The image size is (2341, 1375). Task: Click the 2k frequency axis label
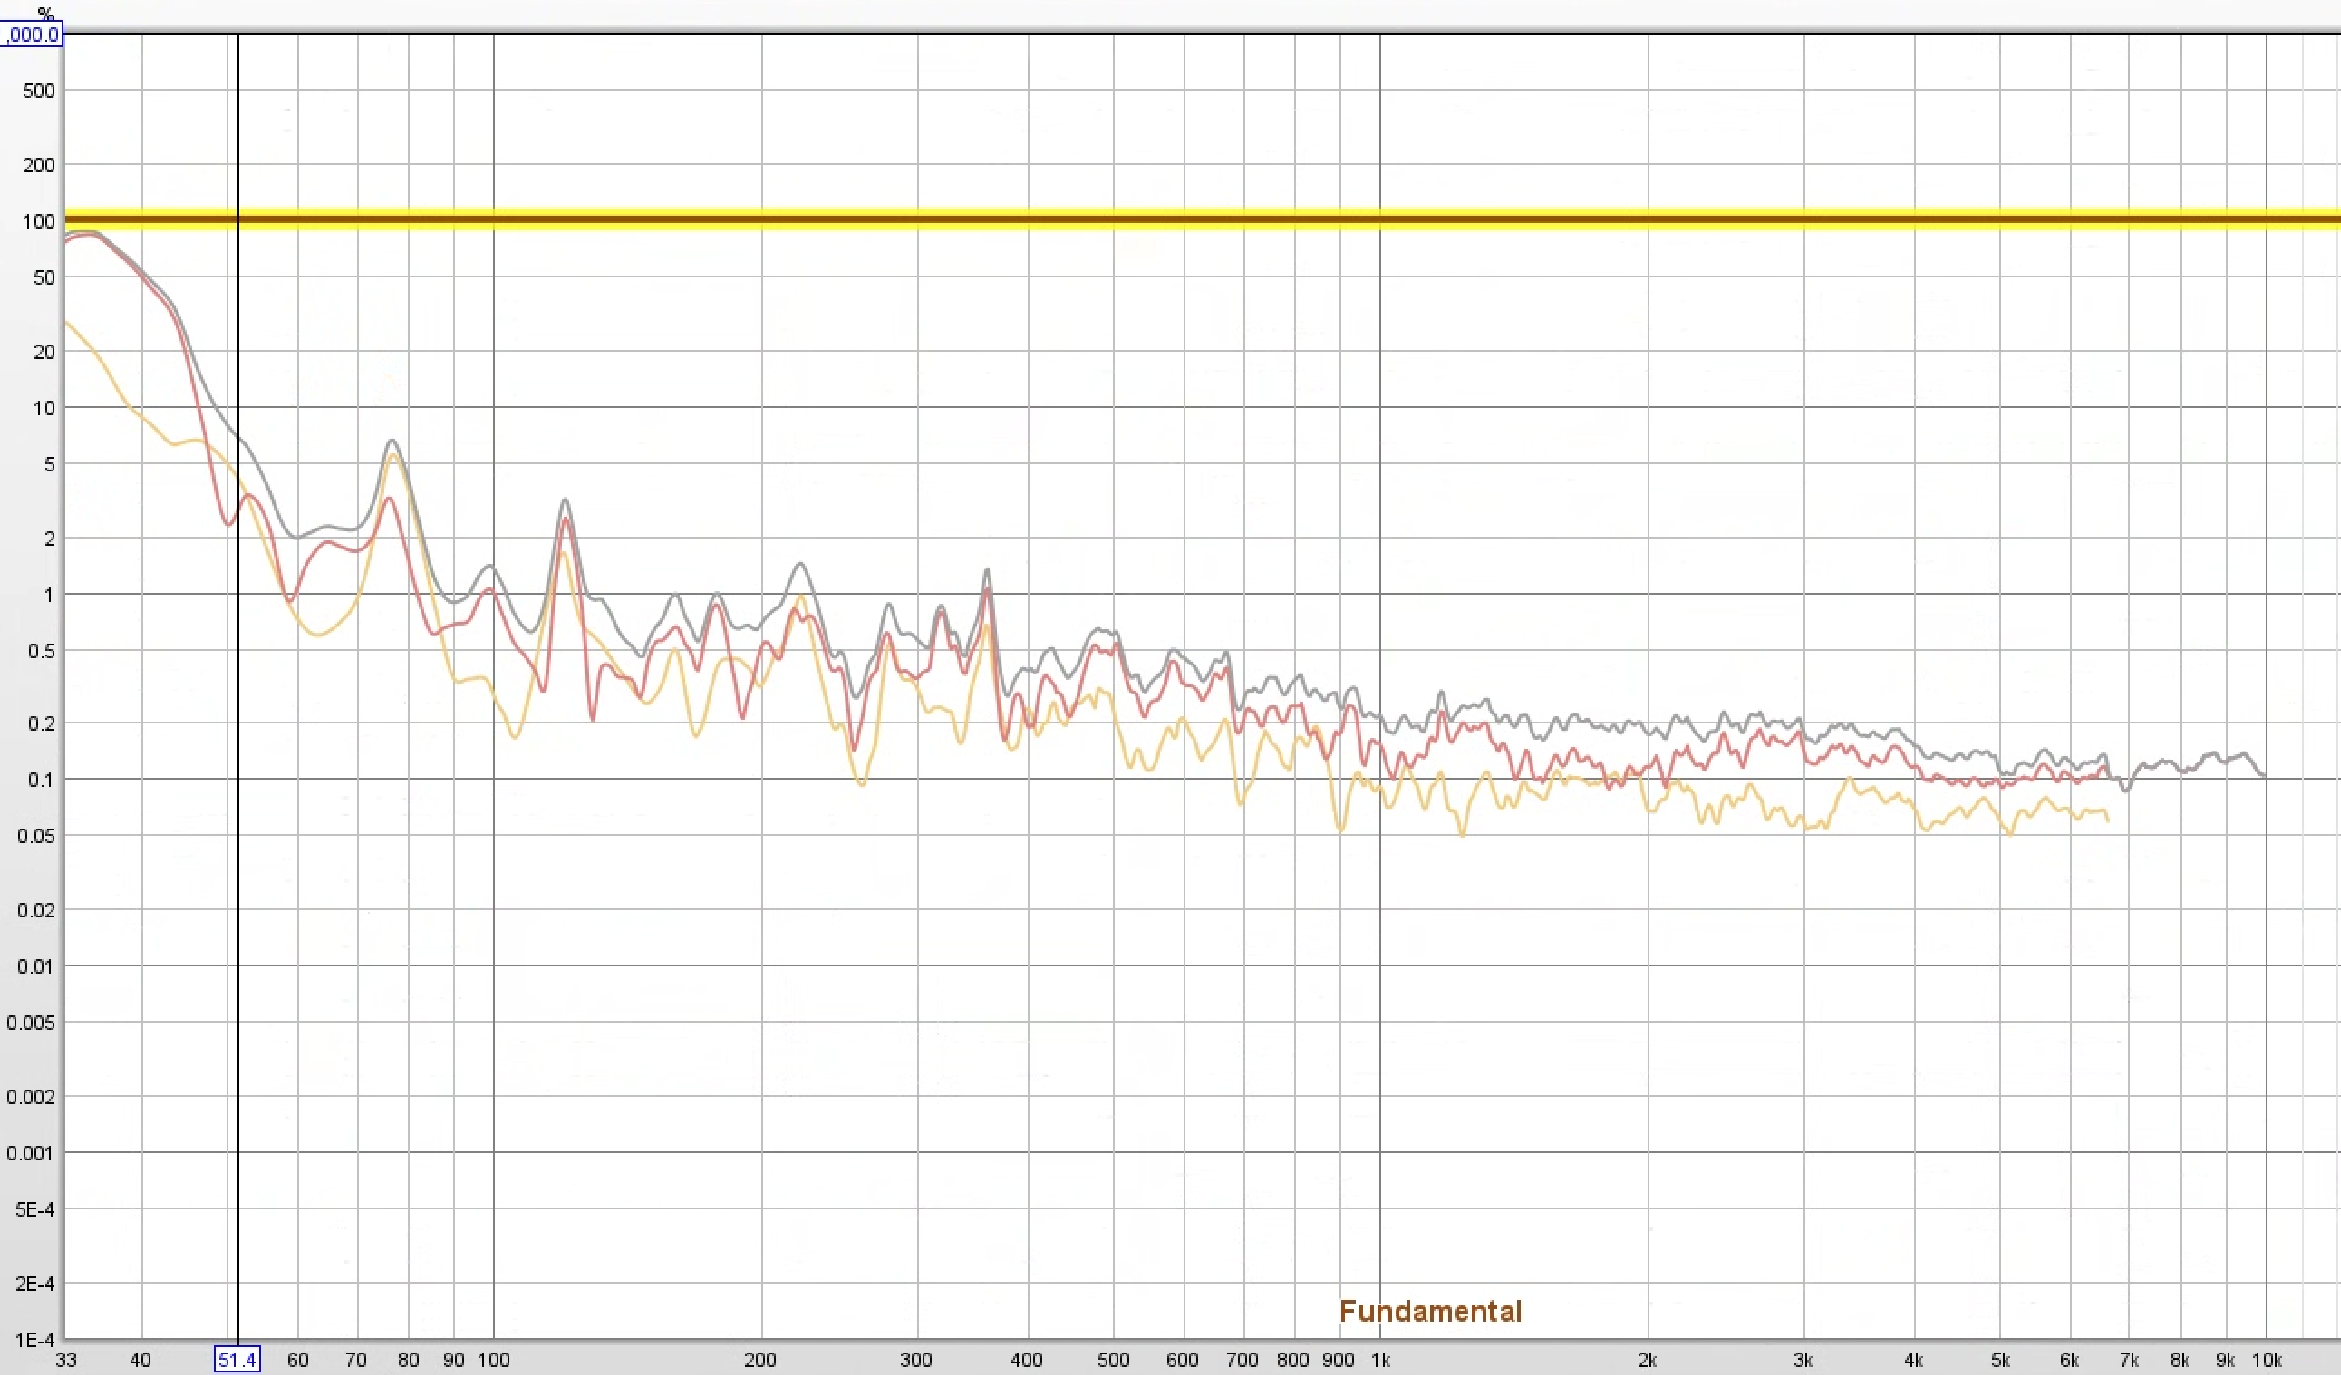point(1648,1360)
